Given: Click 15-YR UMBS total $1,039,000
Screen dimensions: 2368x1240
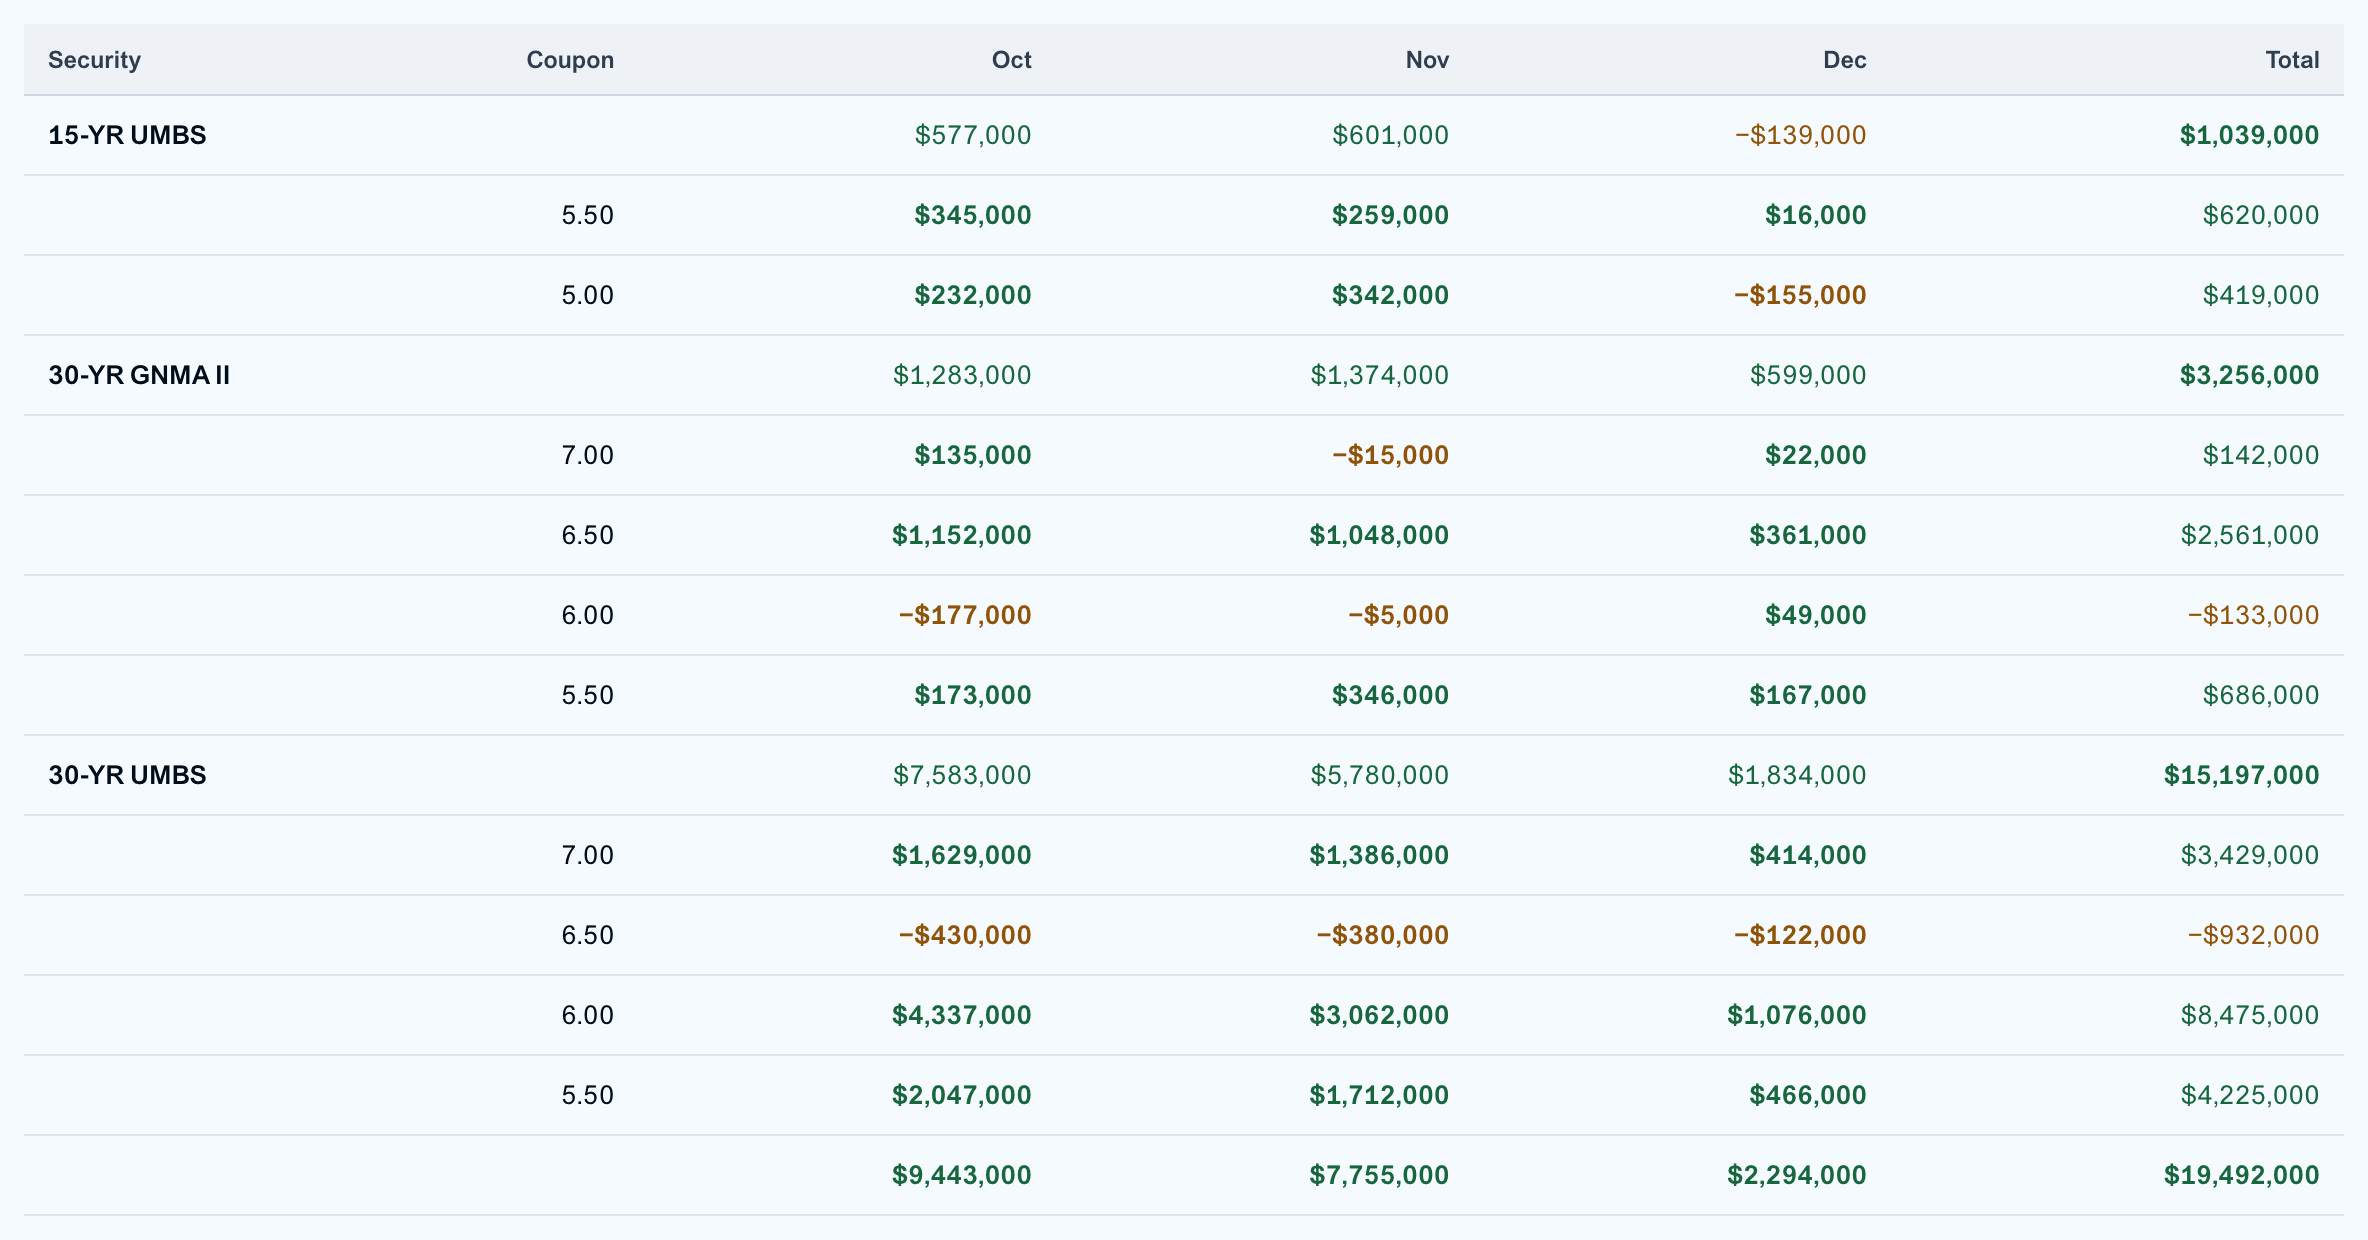Looking at the screenshot, I should tap(2249, 135).
